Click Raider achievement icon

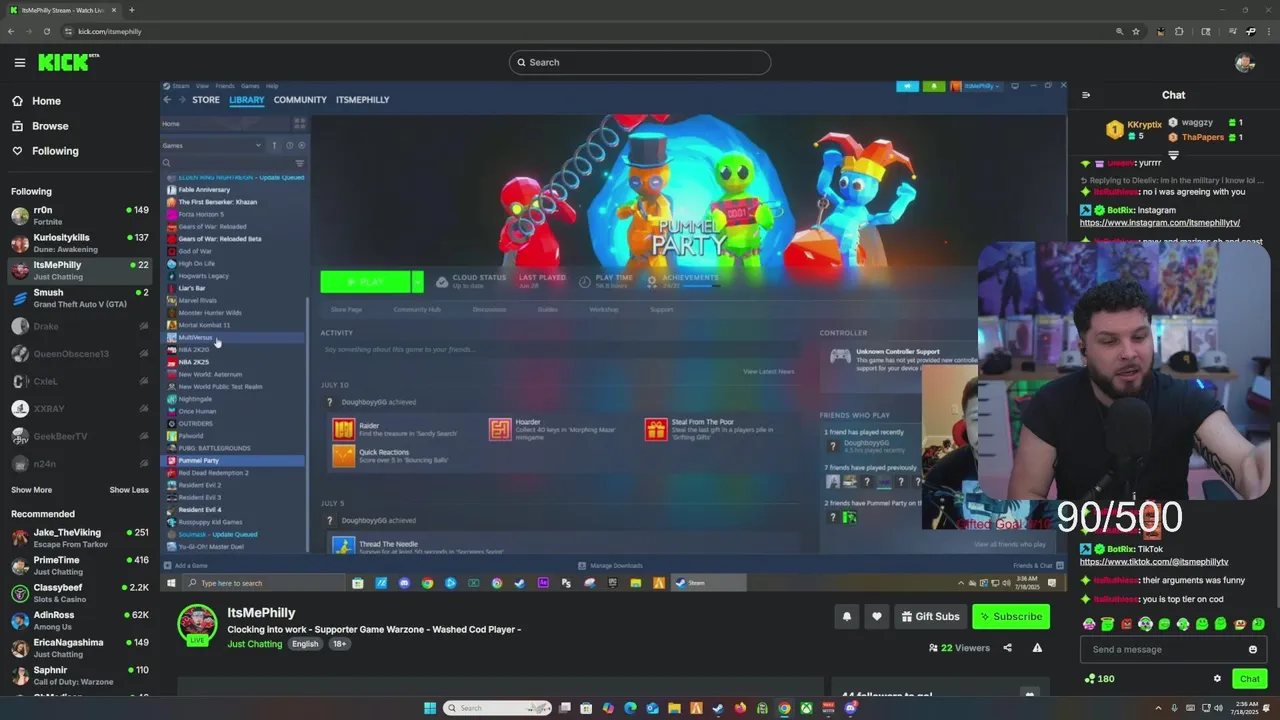tap(343, 429)
